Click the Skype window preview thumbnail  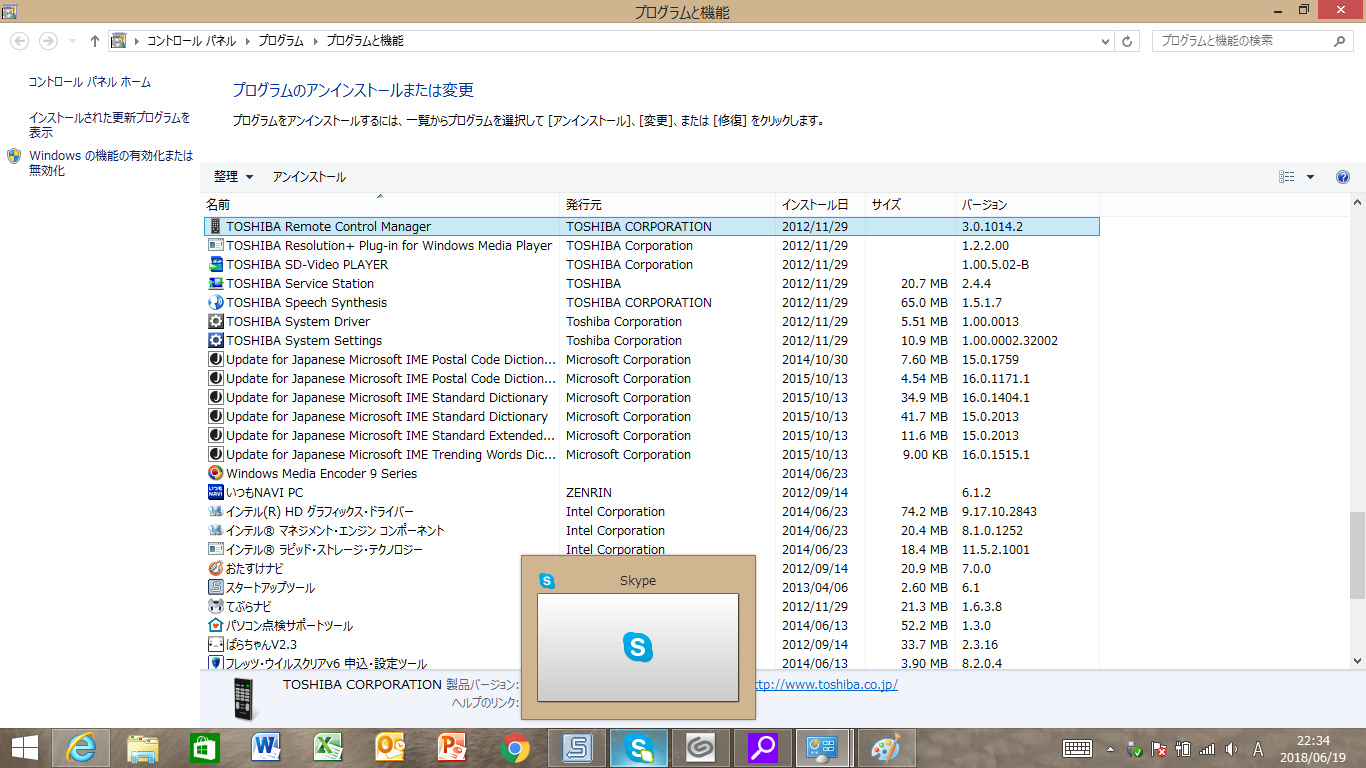pos(638,647)
